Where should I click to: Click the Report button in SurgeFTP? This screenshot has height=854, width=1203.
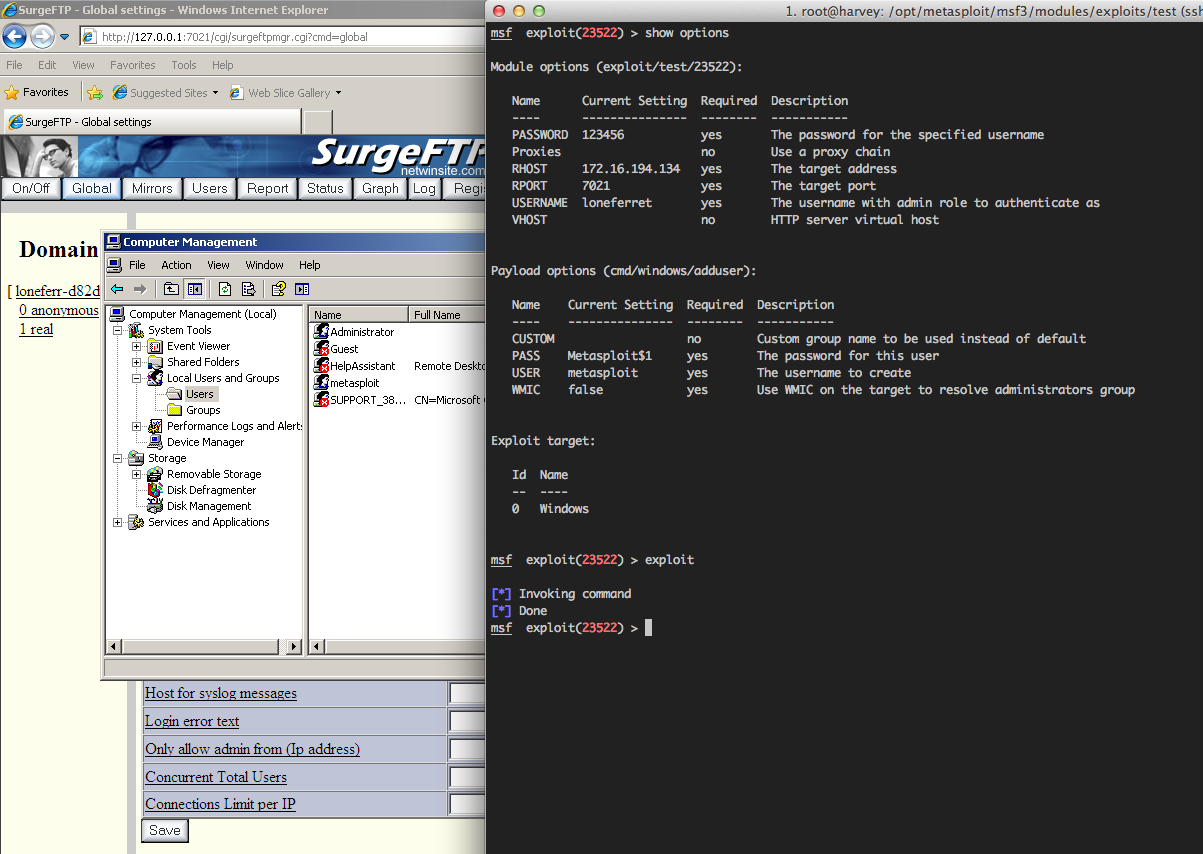pos(268,188)
